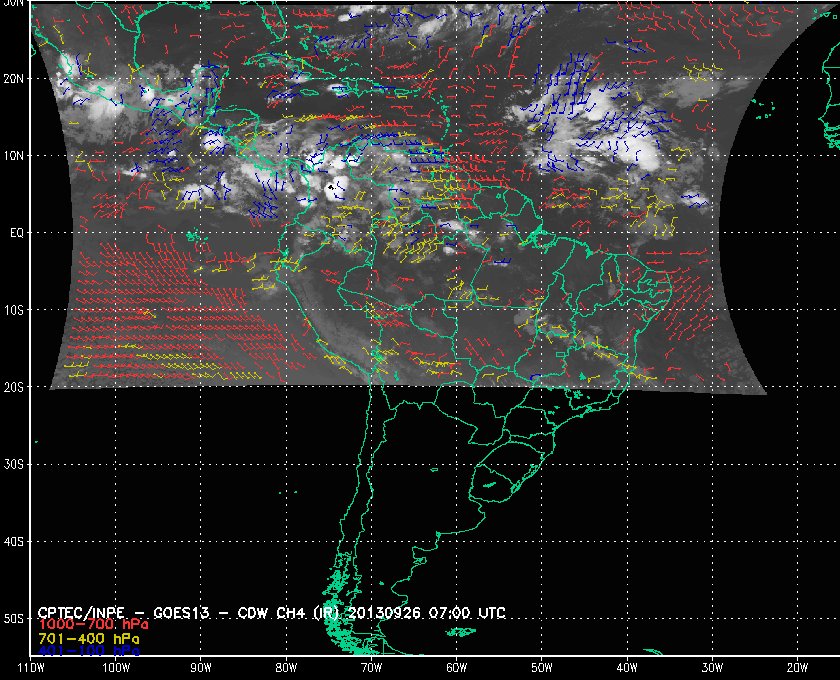
Task: Click the 30S latitude label
Action: [x=13, y=464]
